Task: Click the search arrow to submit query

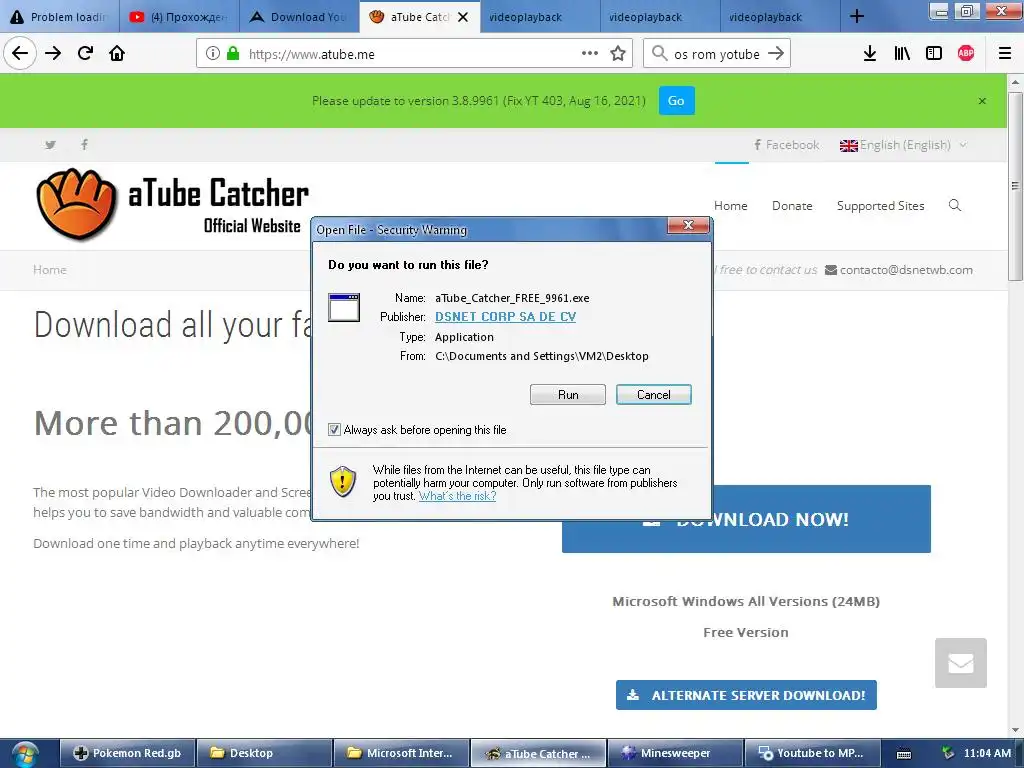Action: pyautogui.click(x=776, y=54)
